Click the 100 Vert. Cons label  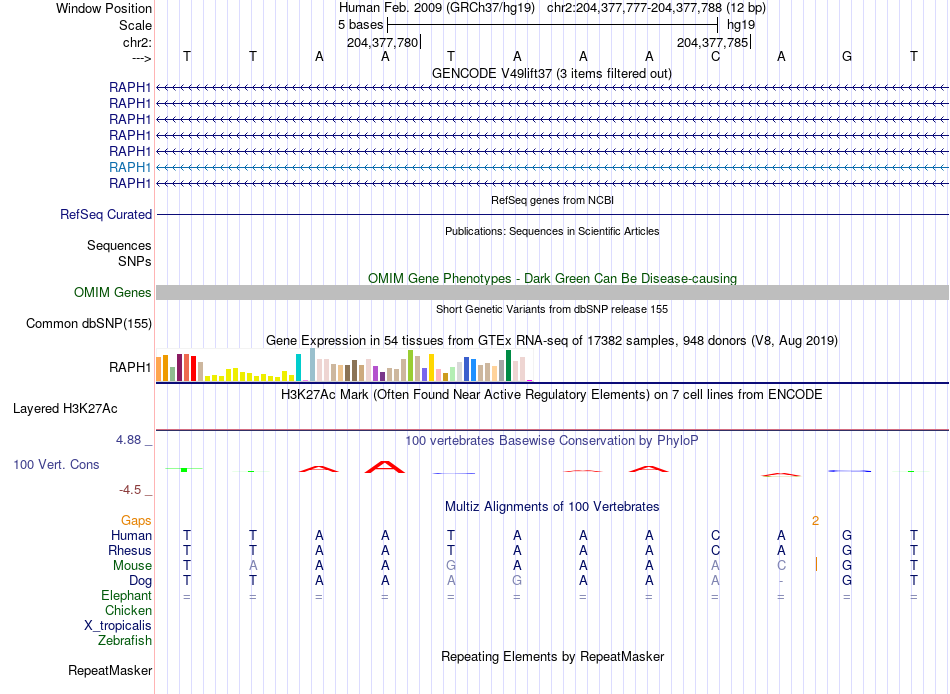click(x=56, y=465)
